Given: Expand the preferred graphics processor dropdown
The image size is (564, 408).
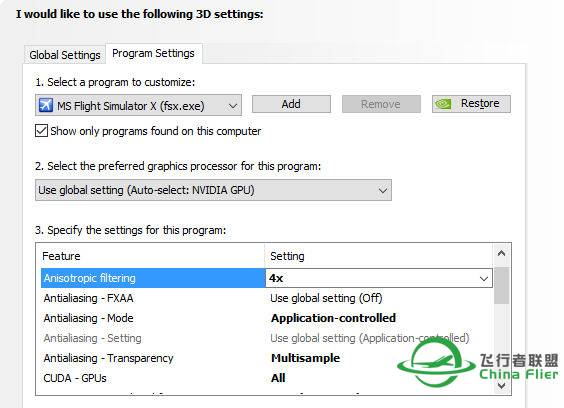Looking at the screenshot, I should 213,190.
